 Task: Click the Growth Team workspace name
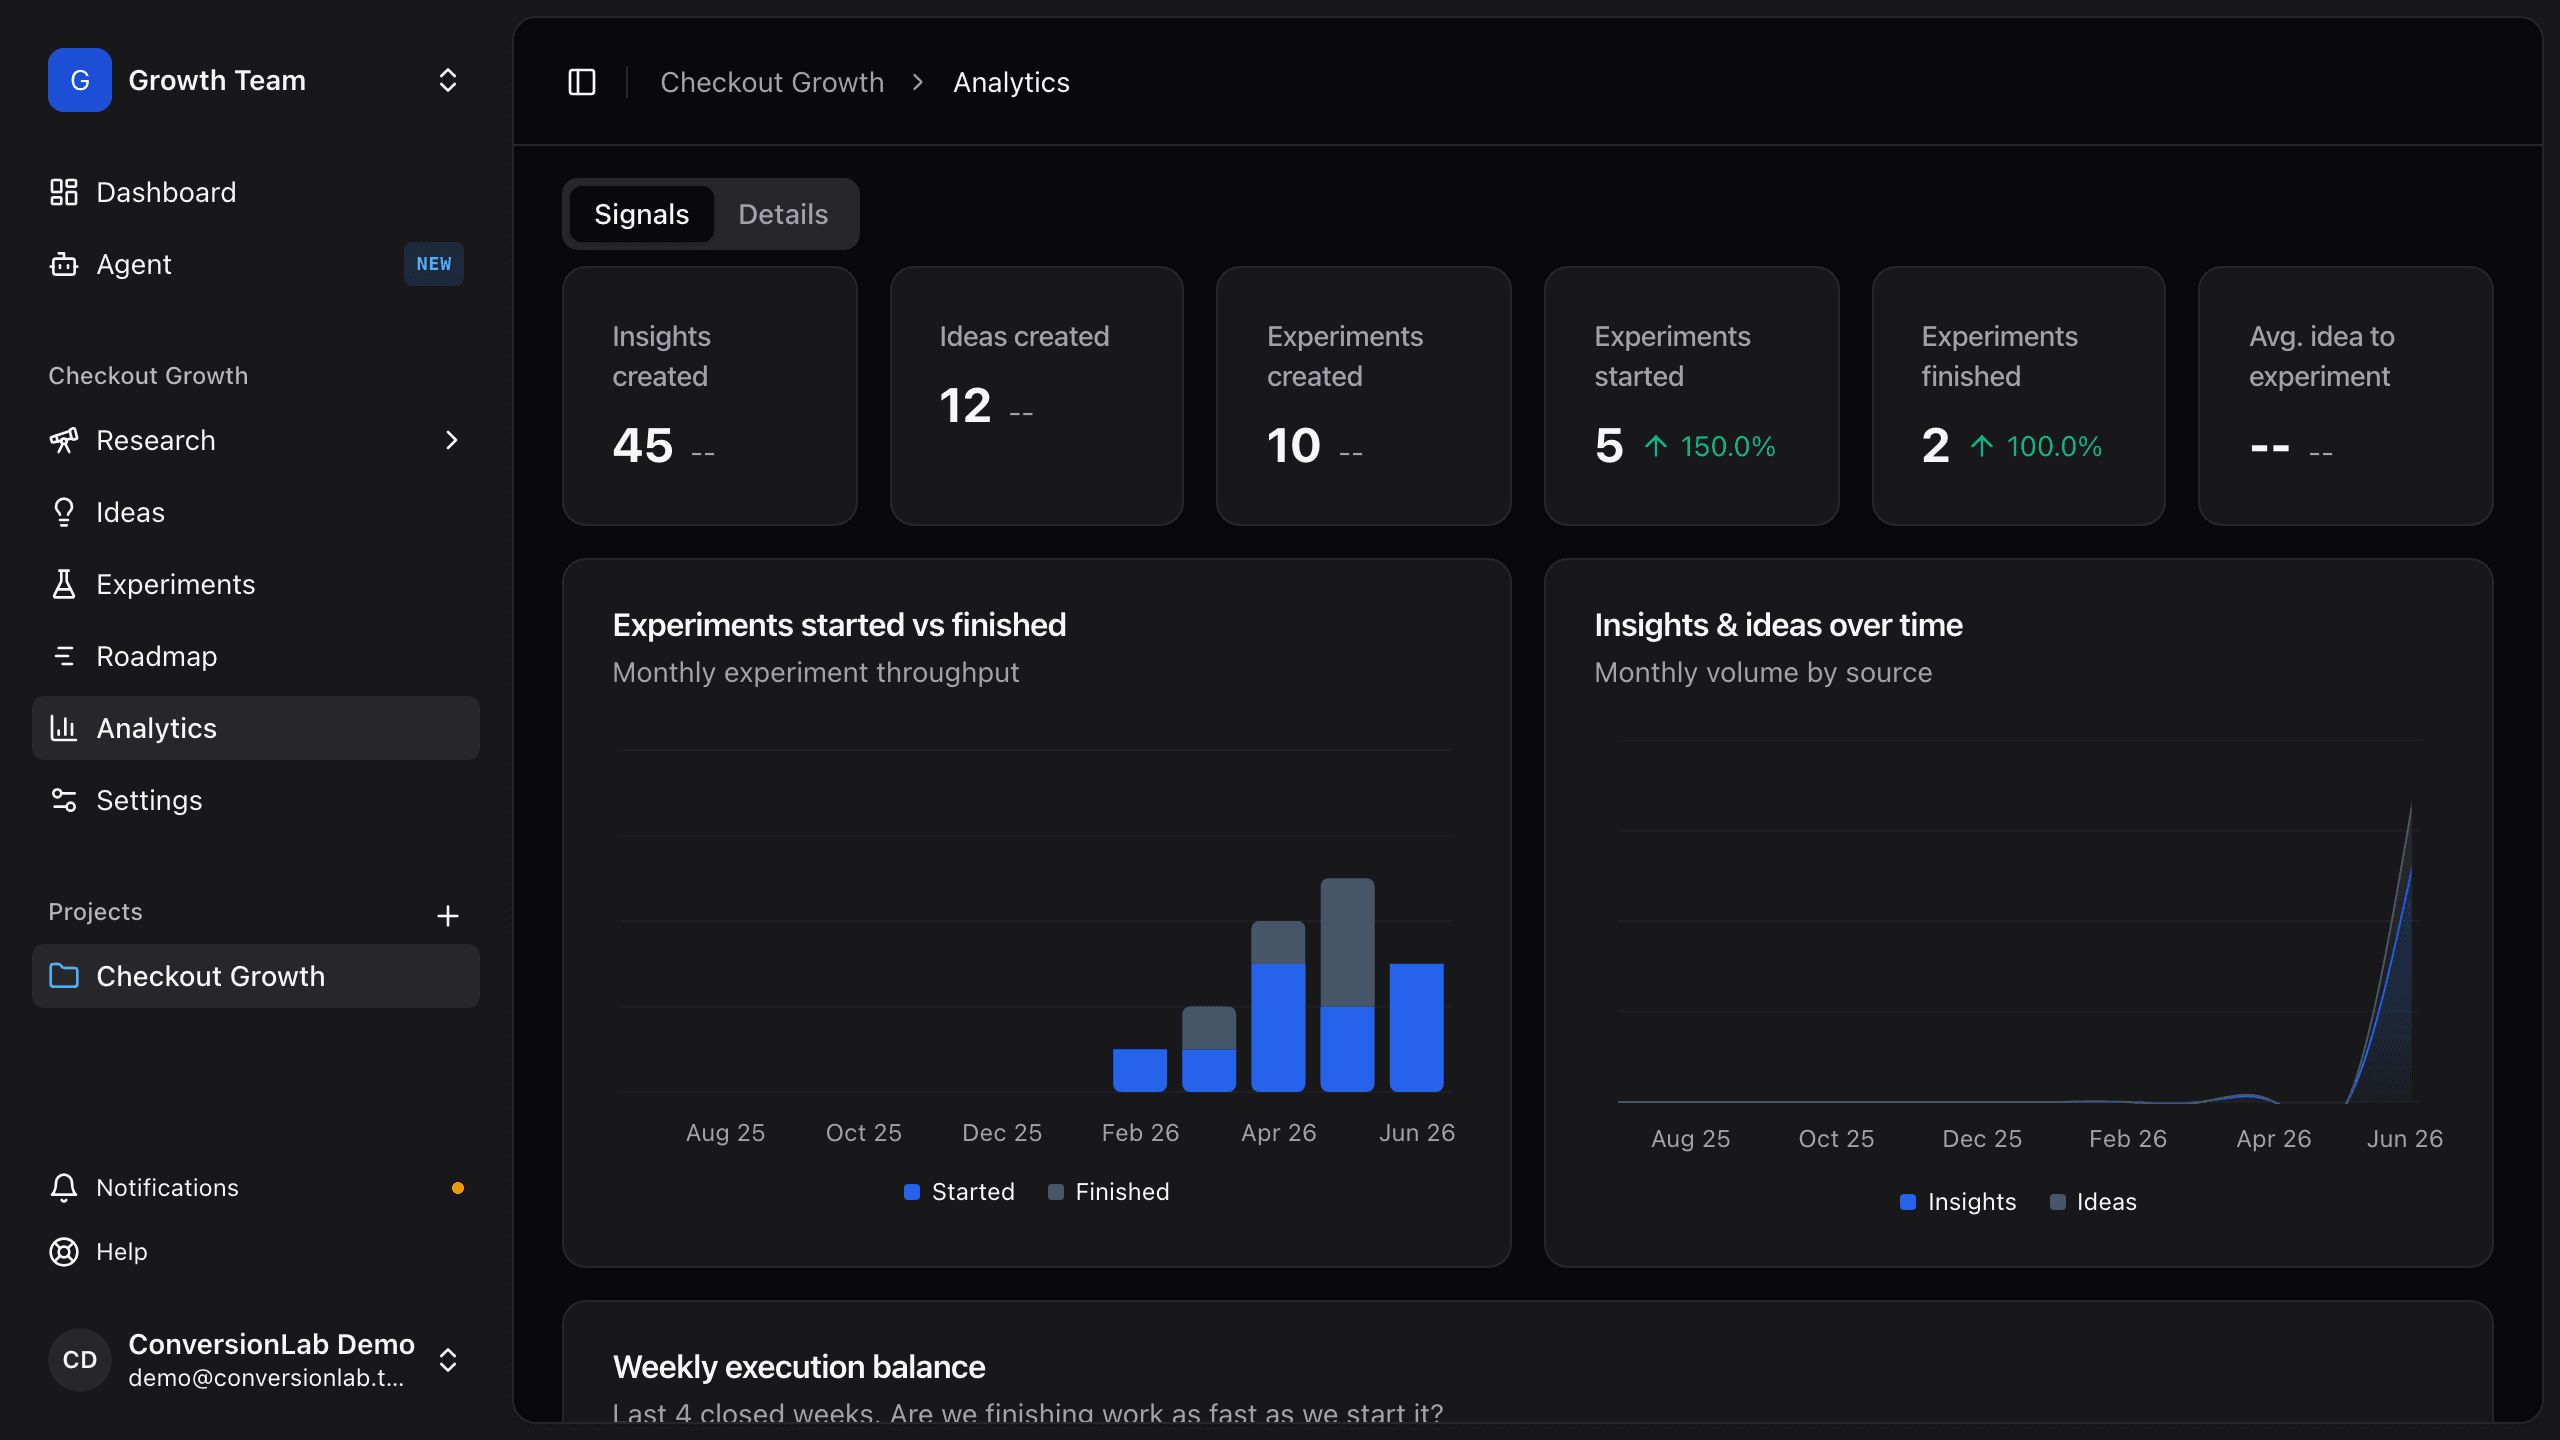[x=217, y=80]
